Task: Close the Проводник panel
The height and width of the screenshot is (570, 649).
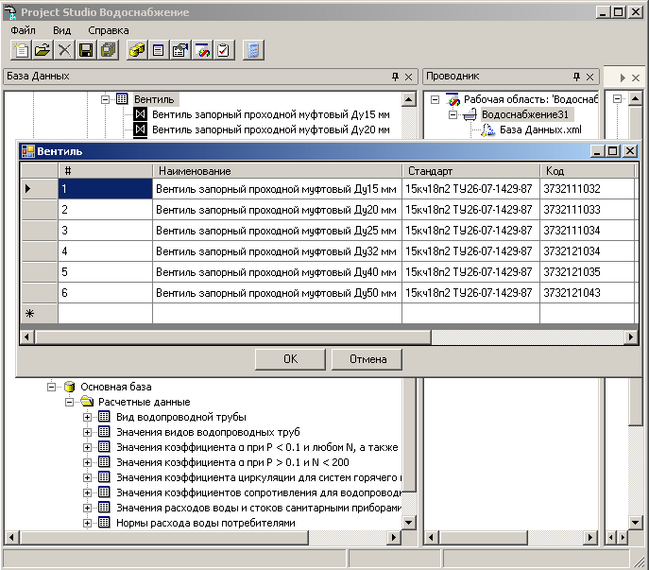Action: click(x=590, y=77)
